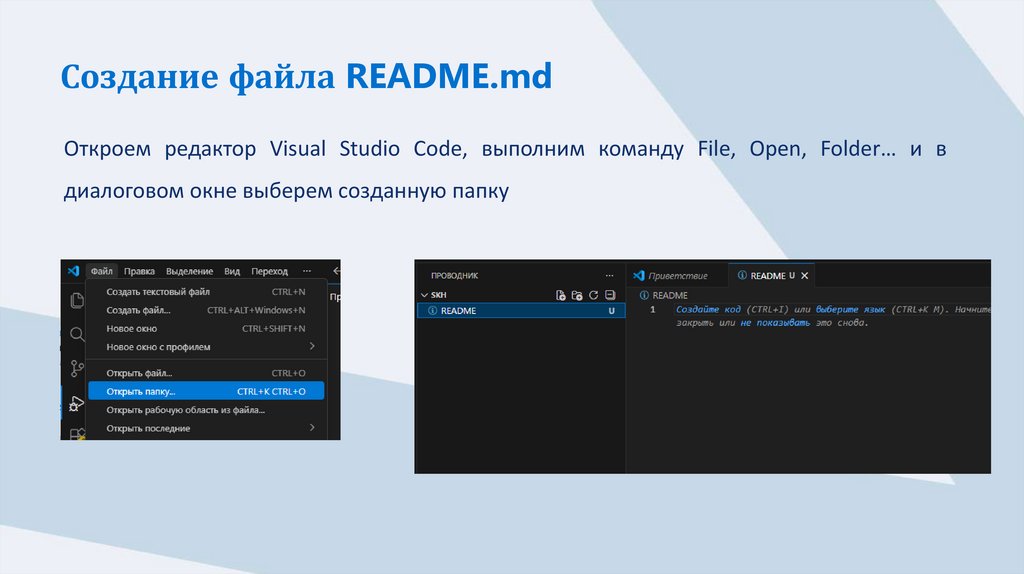Expand Новое окно с профилем submenu
Screen dimensions: 1024x574
click(x=206, y=347)
